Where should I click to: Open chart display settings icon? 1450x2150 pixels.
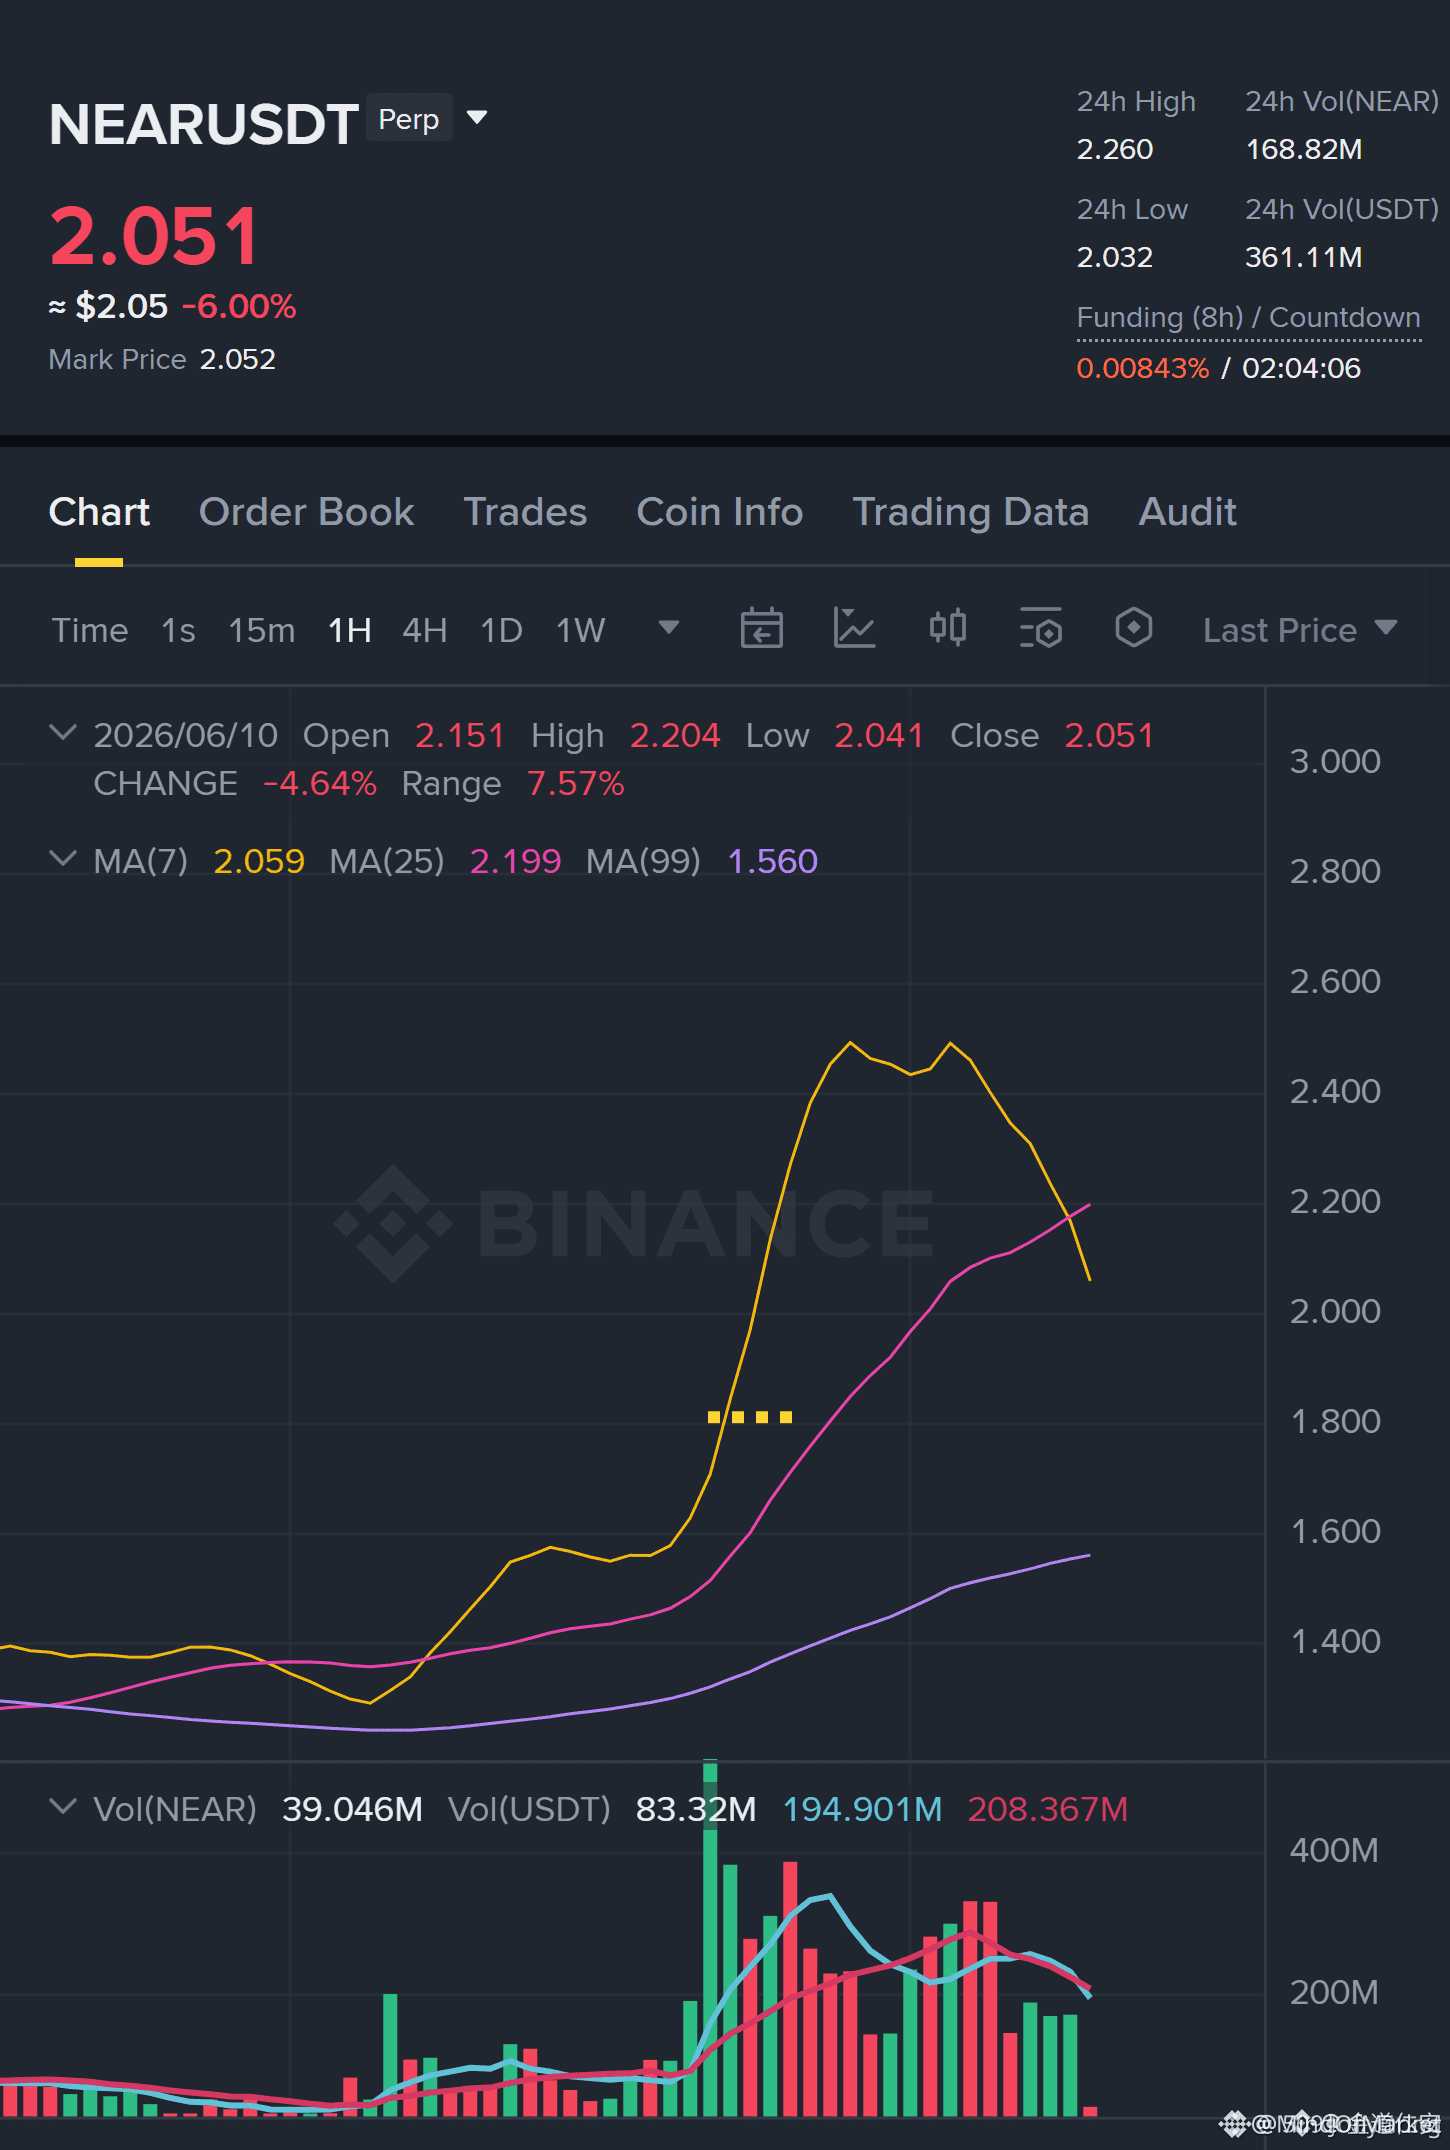[x=1040, y=629]
